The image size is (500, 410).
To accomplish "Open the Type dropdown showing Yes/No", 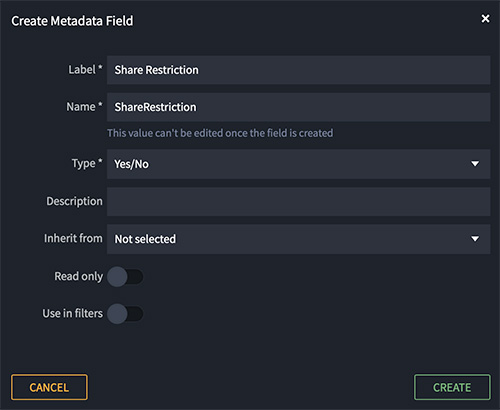I will click(298, 164).
